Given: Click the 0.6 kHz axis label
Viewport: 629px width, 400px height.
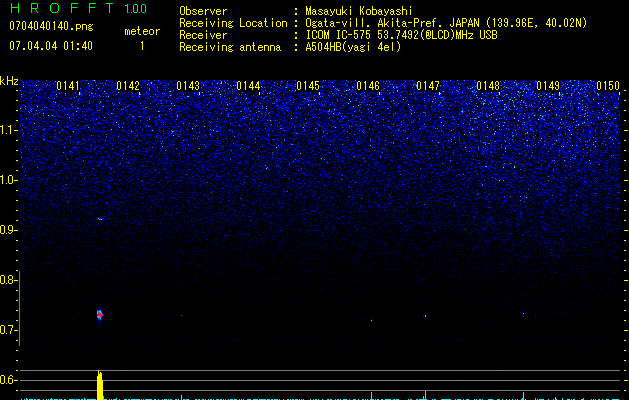Looking at the screenshot, I should pos(8,380).
